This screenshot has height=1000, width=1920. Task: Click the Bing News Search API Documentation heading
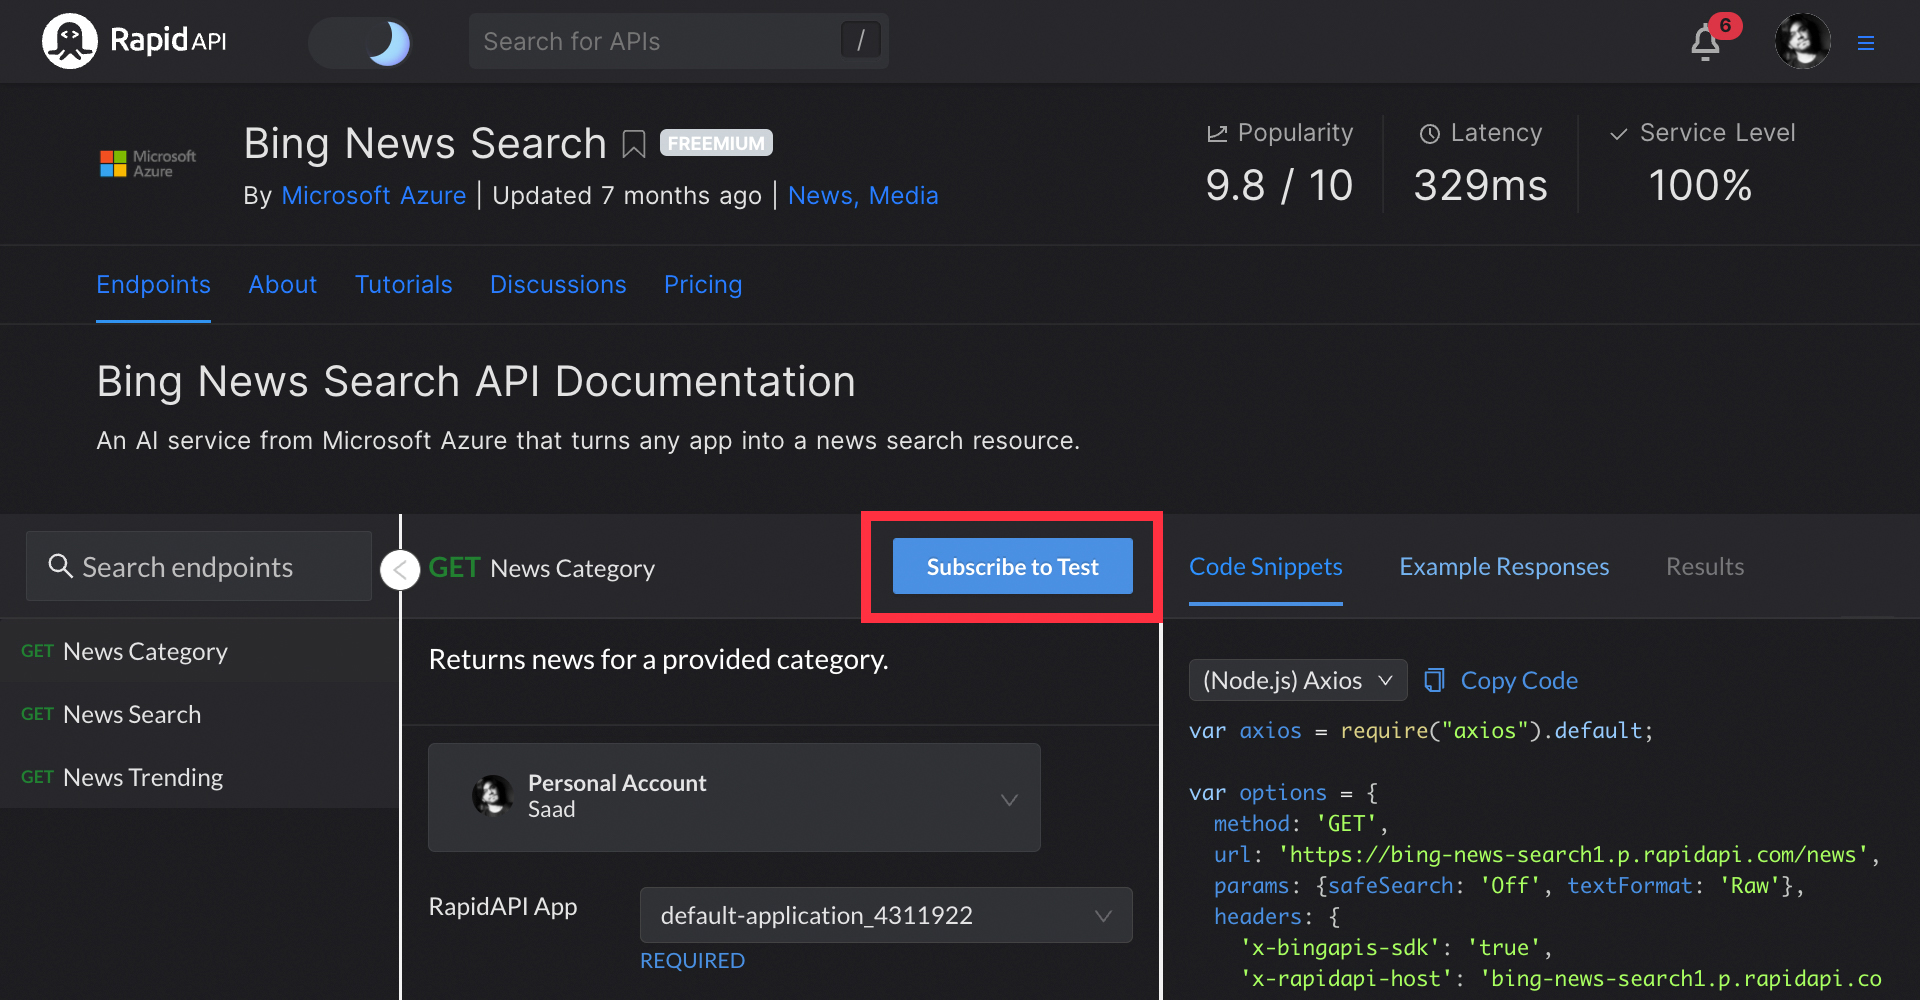coord(476,381)
